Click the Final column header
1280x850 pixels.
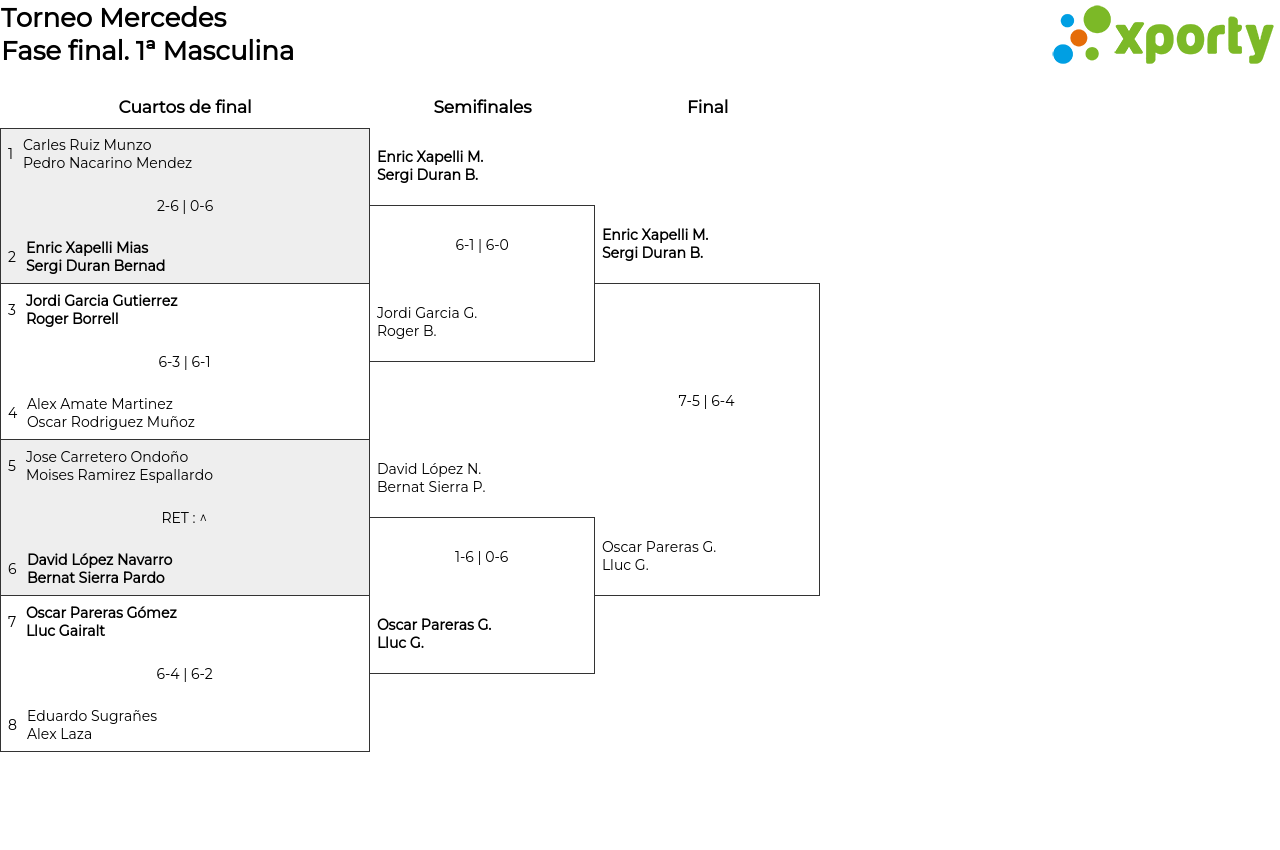click(707, 107)
